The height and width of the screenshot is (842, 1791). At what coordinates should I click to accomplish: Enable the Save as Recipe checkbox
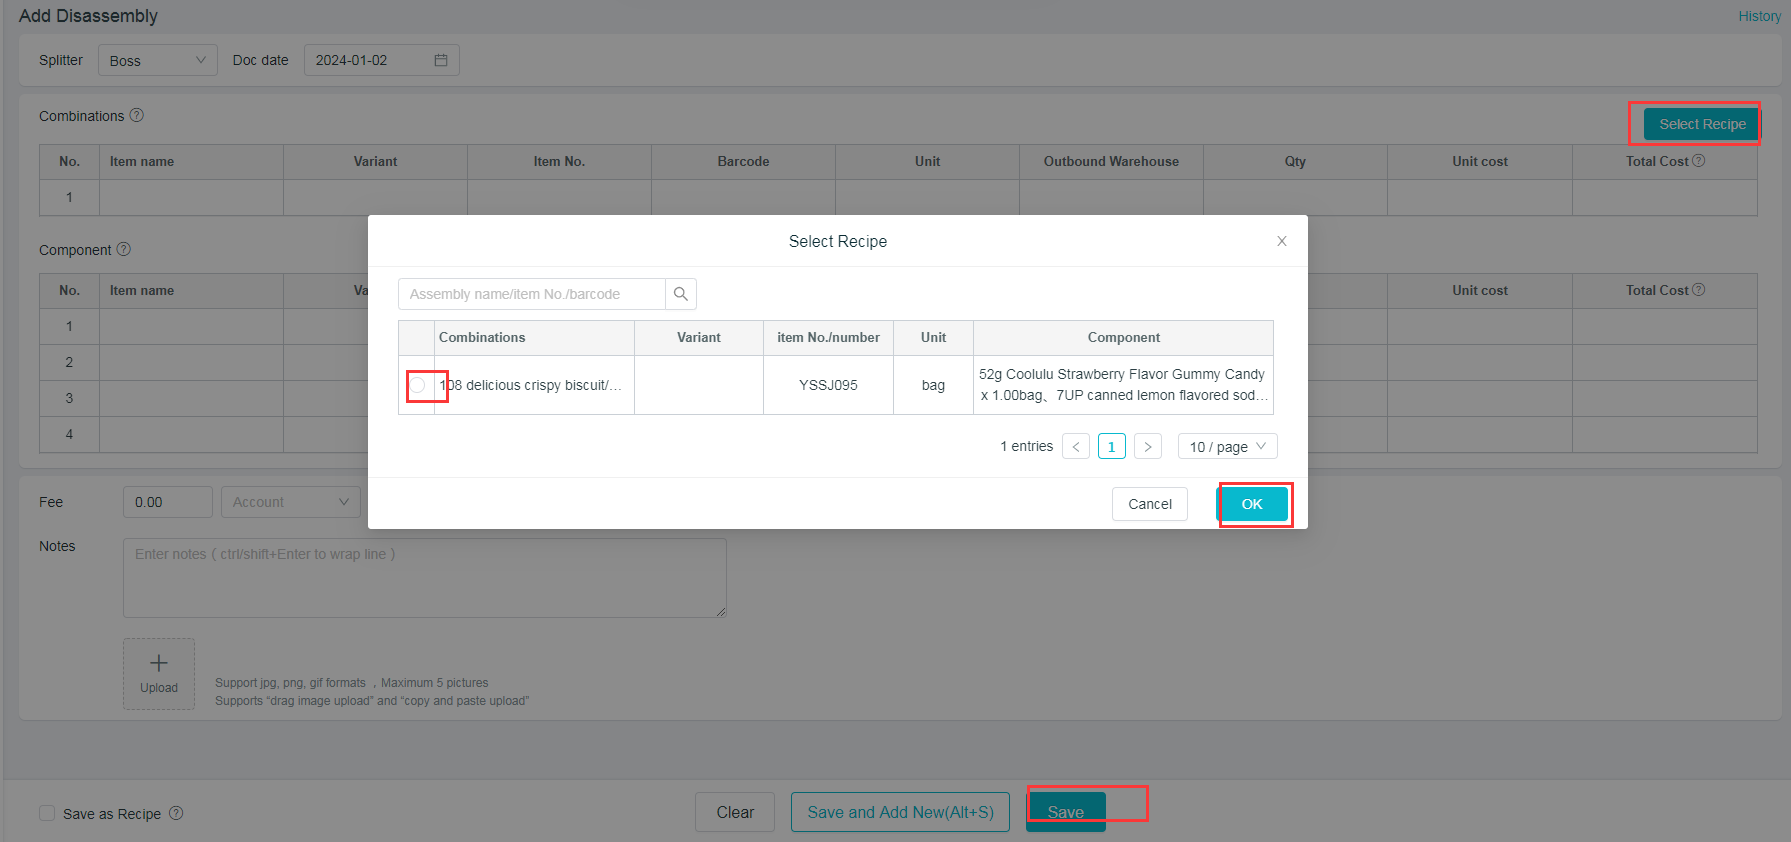tap(47, 813)
